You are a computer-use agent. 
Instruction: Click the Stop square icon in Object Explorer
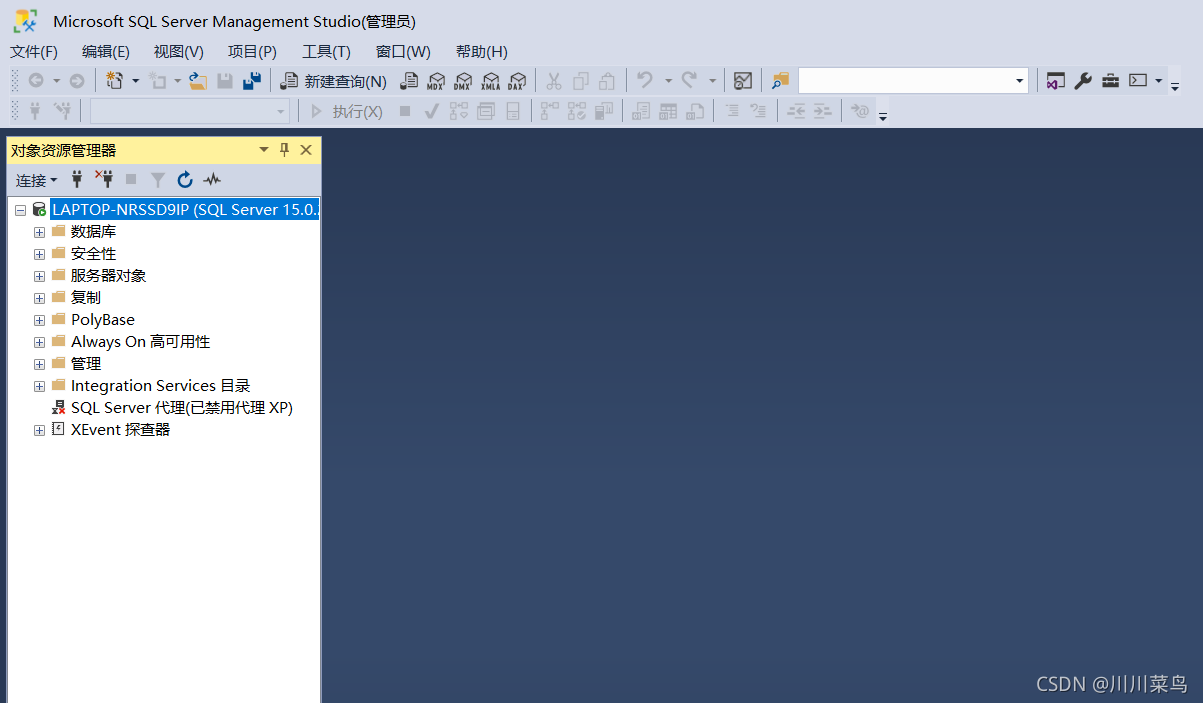click(131, 180)
